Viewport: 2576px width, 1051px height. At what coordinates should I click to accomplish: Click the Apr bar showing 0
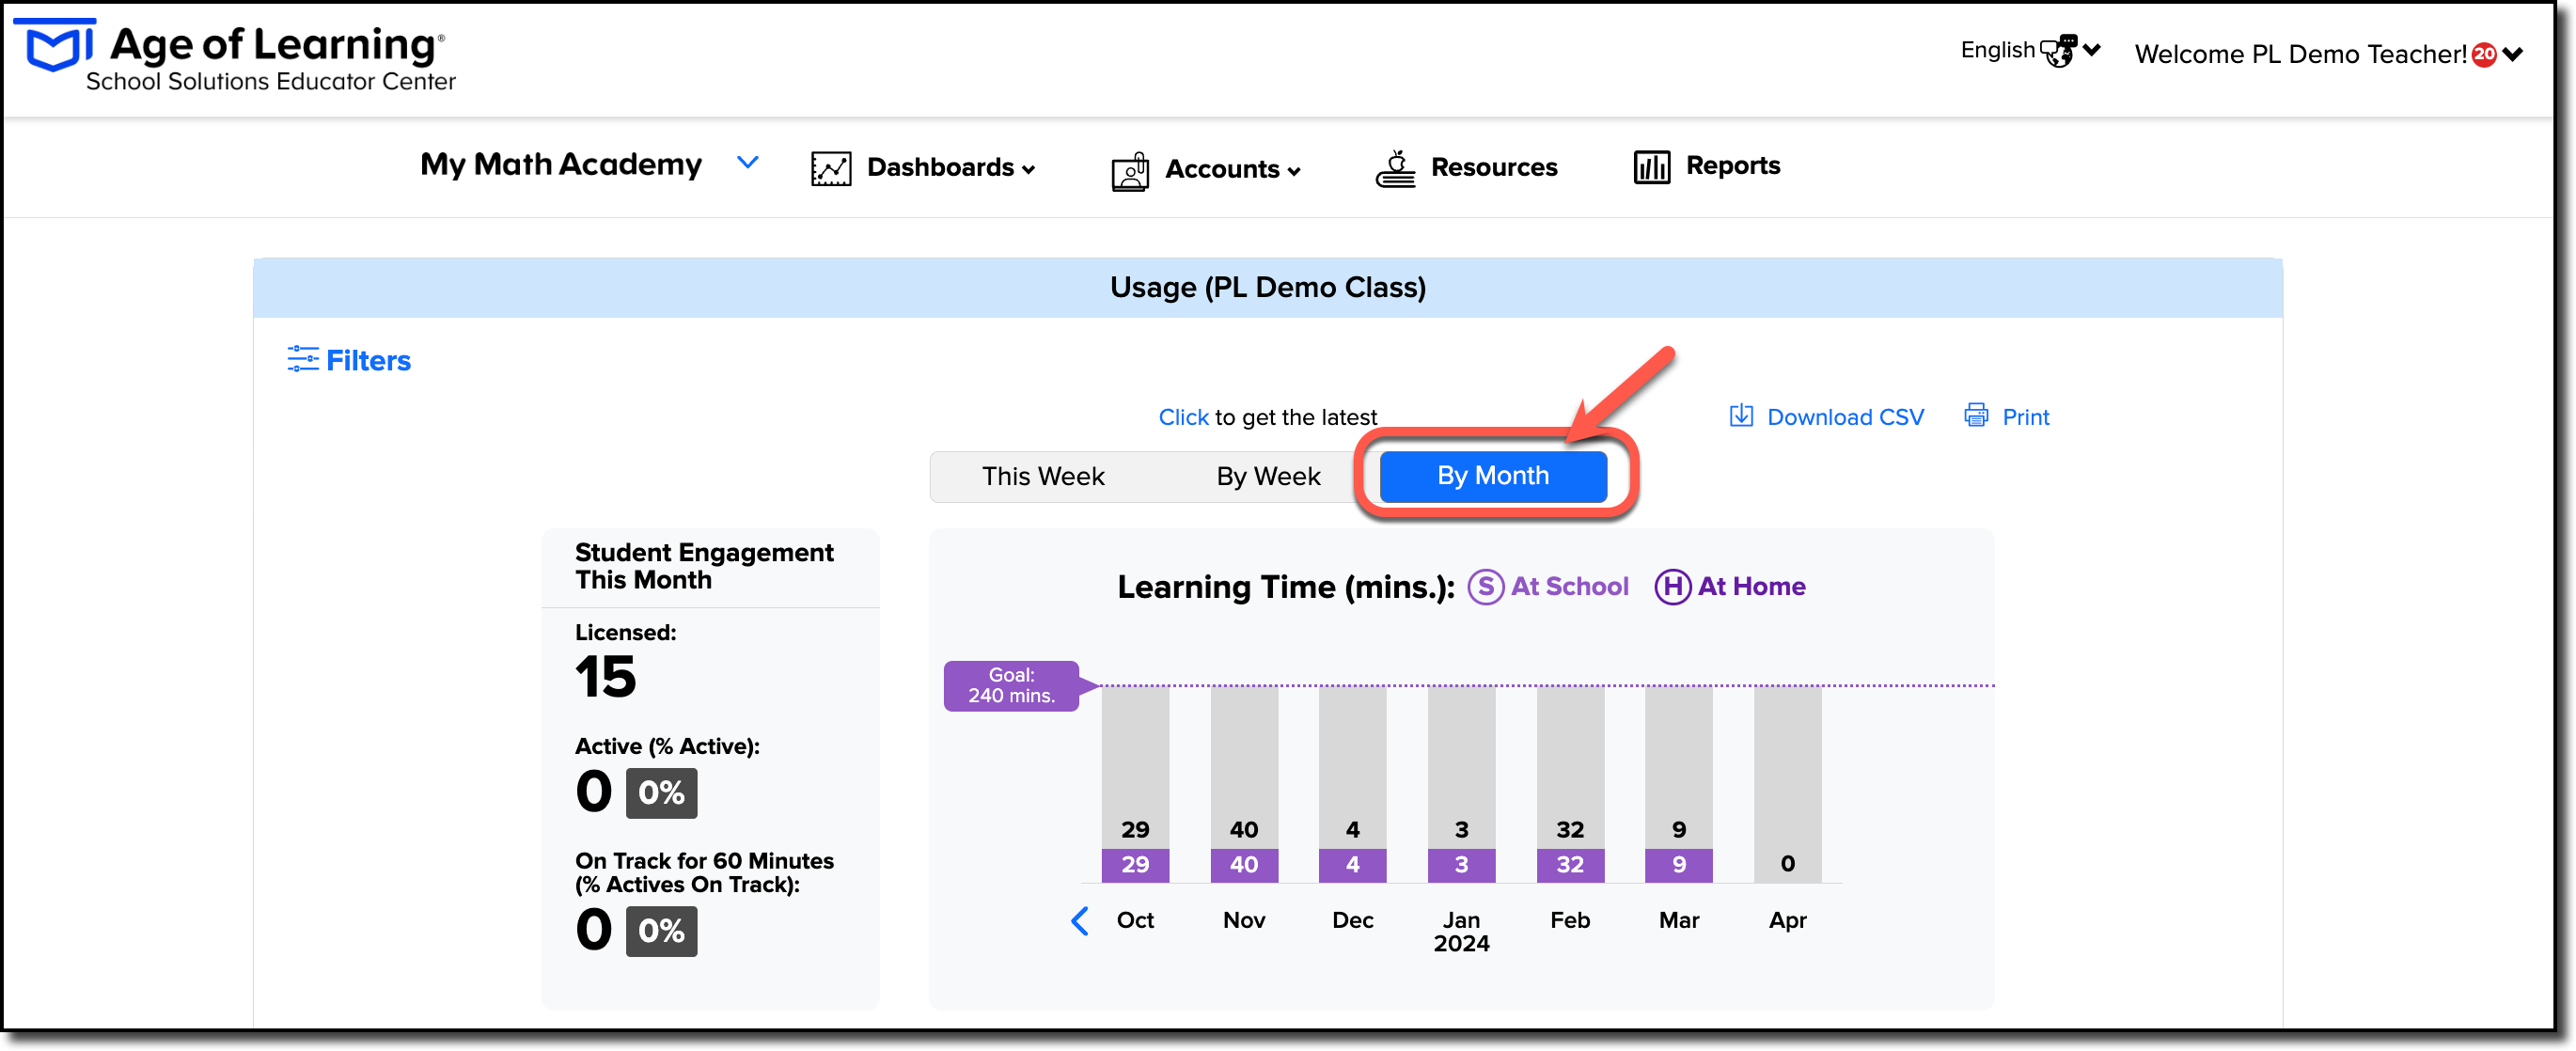[1787, 784]
